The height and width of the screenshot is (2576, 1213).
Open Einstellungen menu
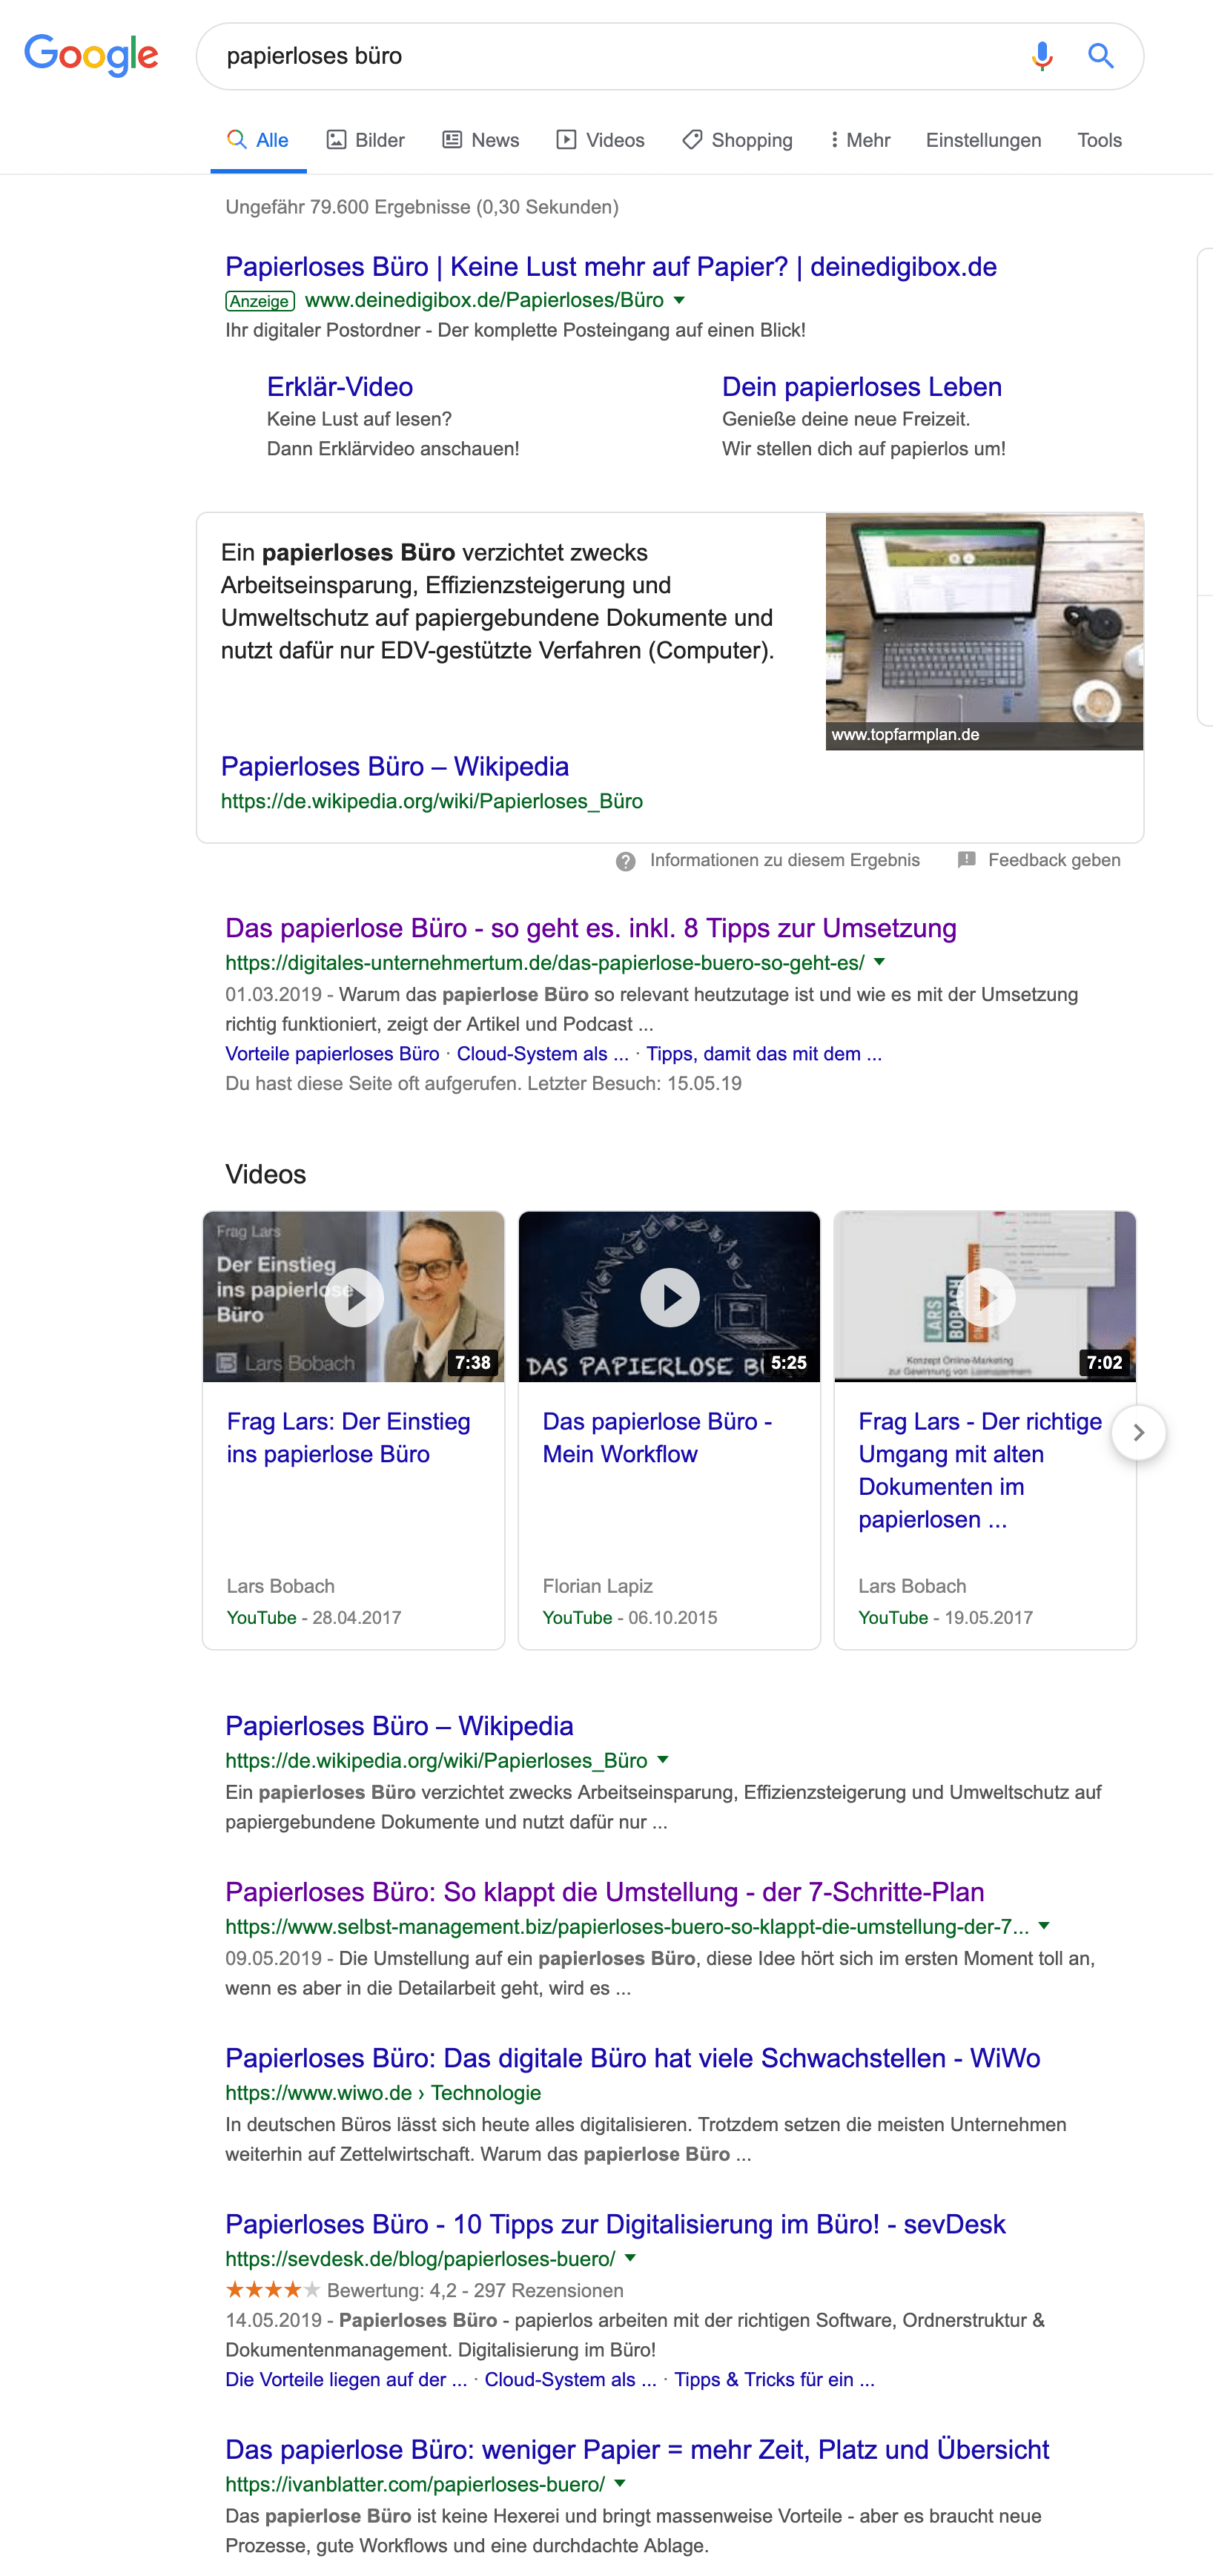[983, 140]
